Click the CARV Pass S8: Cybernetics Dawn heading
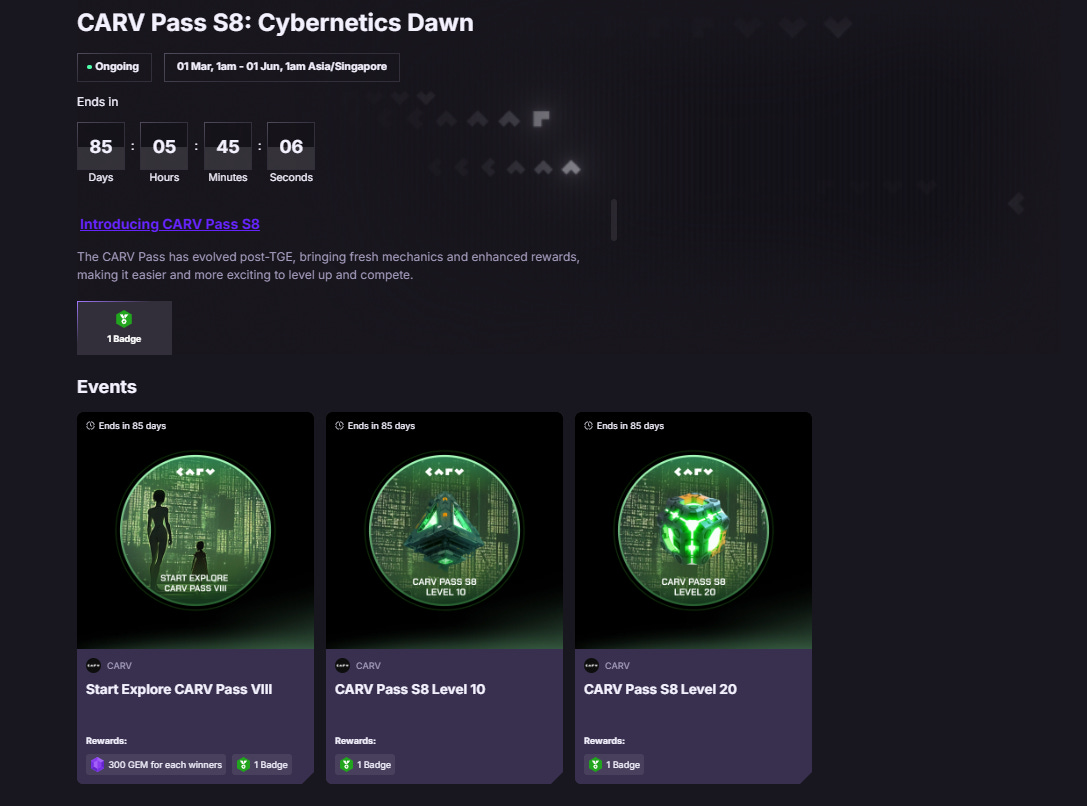Screen dimensions: 1087x806 pyautogui.click(x=275, y=22)
